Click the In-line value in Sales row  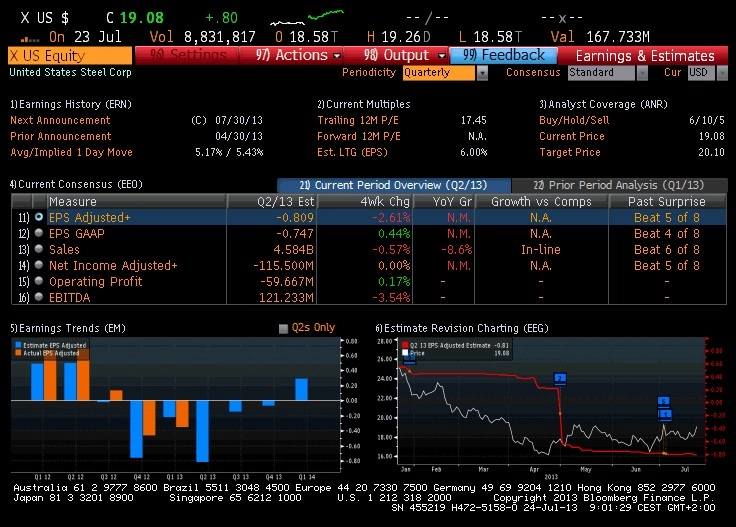click(541, 250)
